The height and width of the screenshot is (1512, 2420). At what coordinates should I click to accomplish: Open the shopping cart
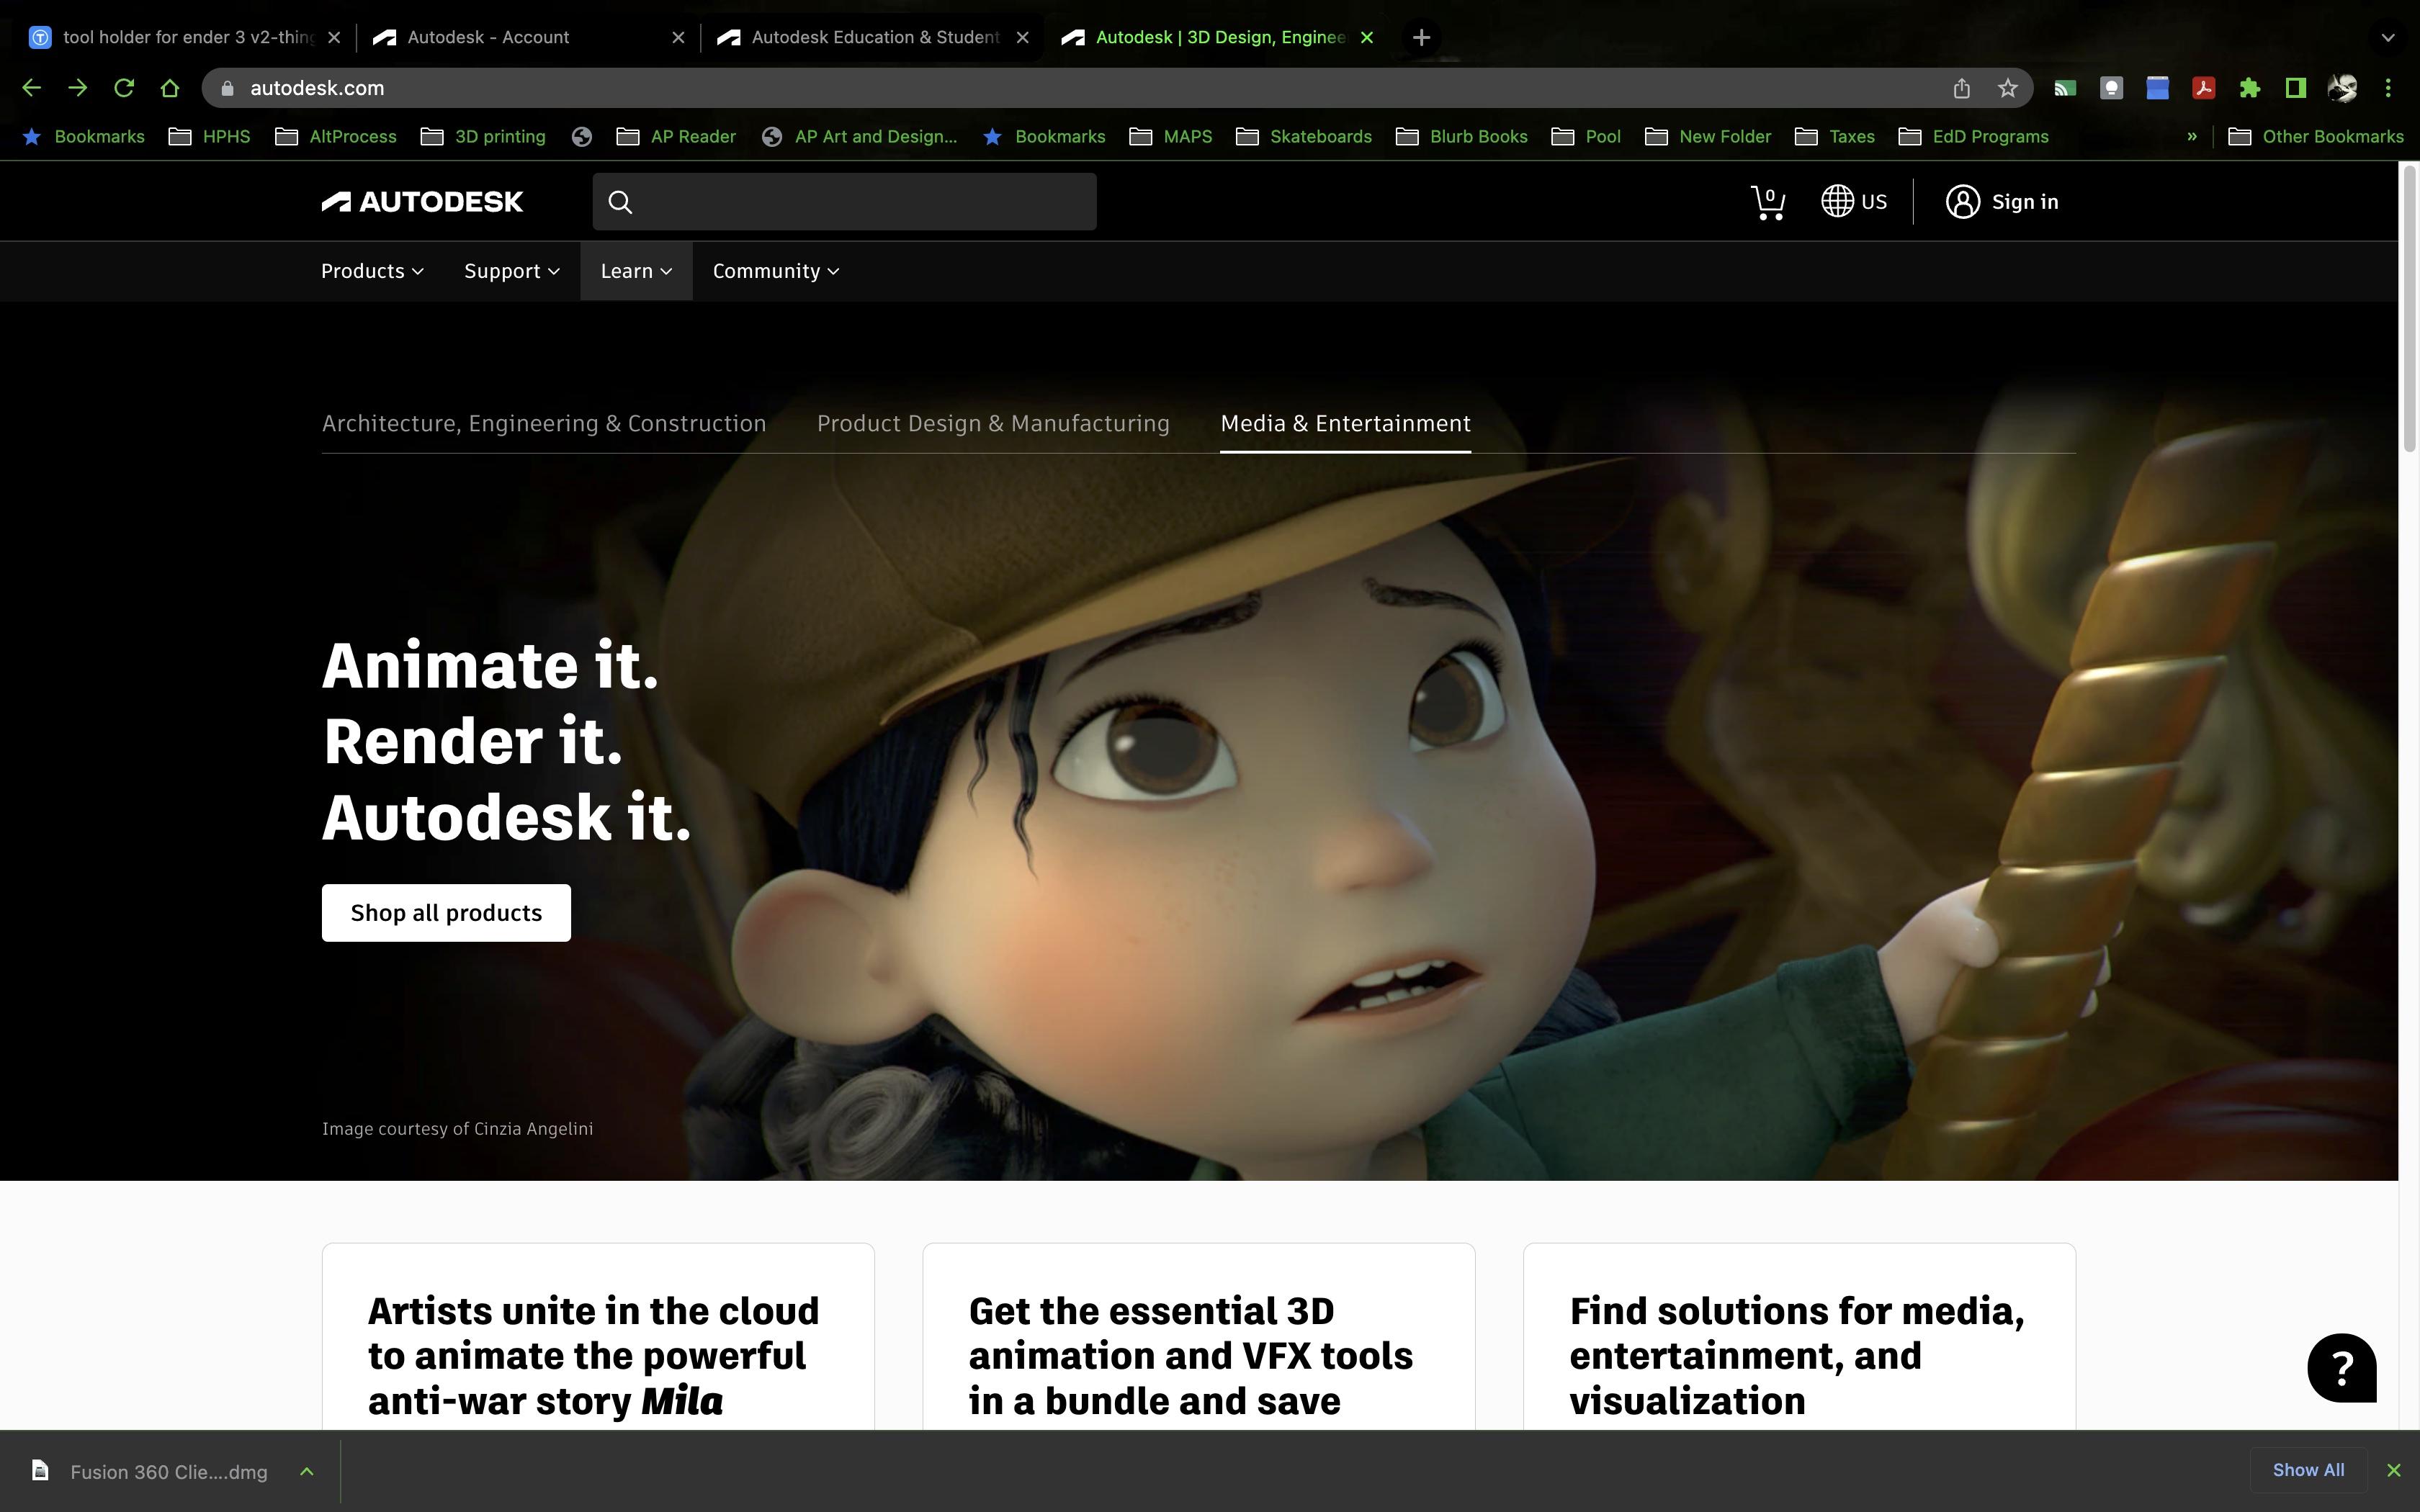pyautogui.click(x=1768, y=202)
